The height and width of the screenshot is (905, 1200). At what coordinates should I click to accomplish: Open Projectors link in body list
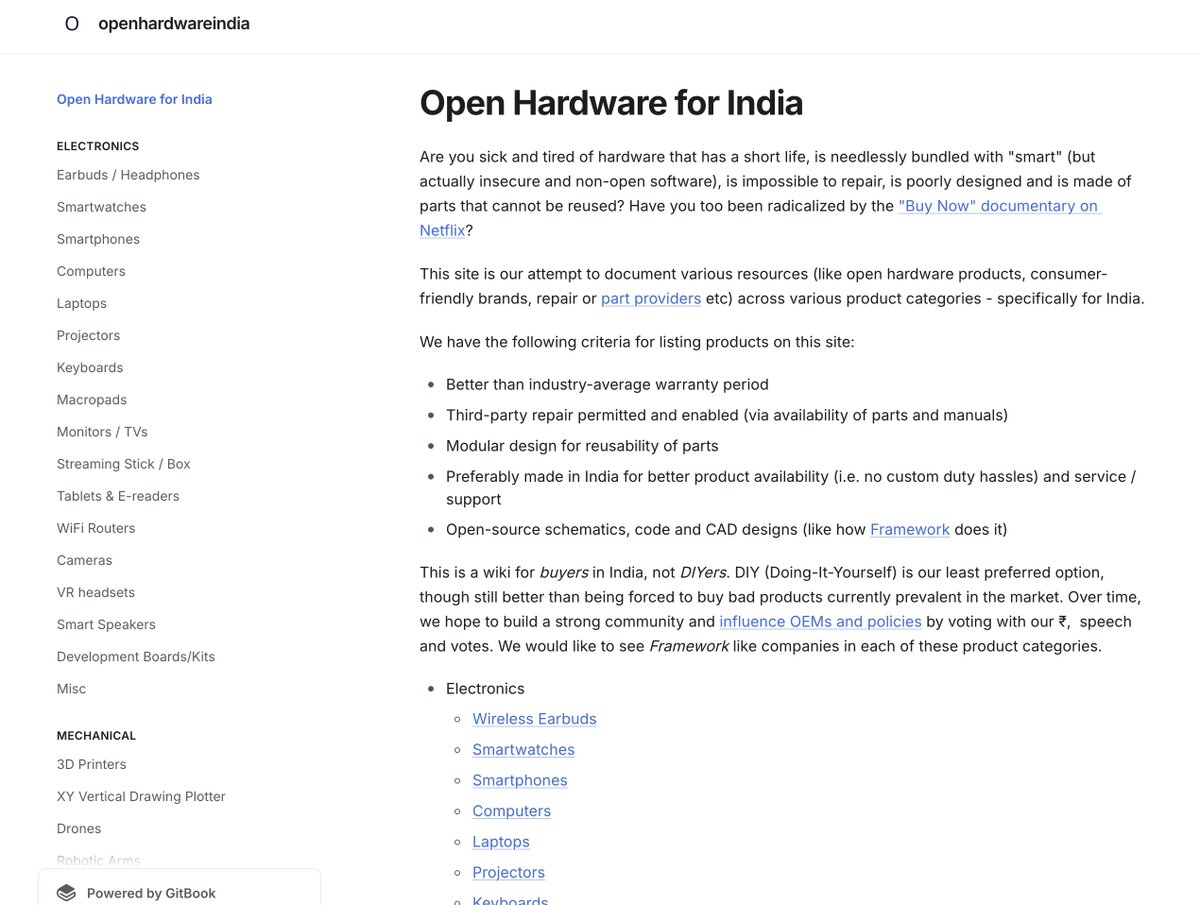point(508,872)
